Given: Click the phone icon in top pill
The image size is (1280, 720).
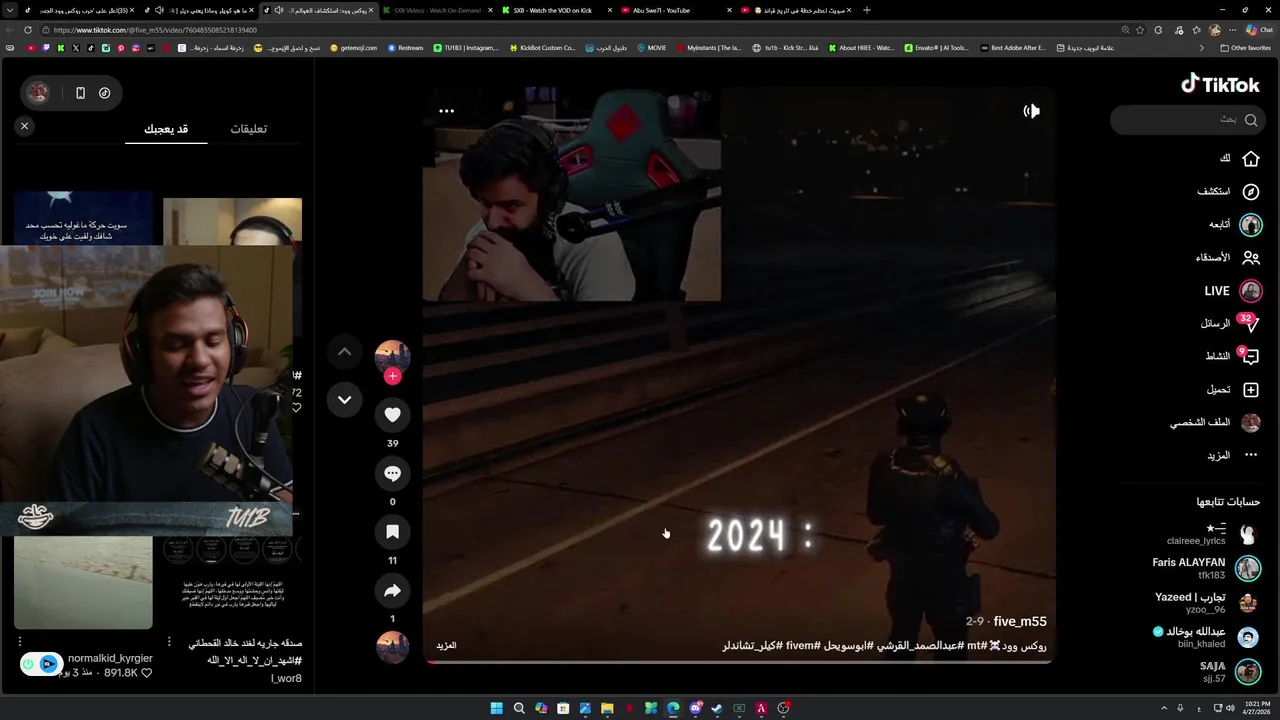Looking at the screenshot, I should coord(80,93).
